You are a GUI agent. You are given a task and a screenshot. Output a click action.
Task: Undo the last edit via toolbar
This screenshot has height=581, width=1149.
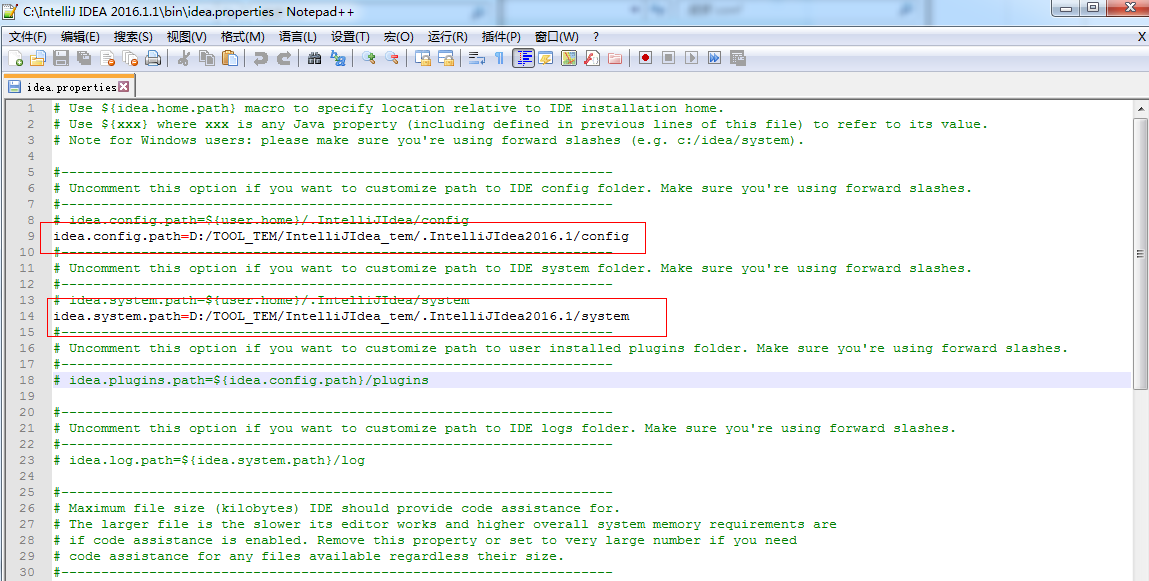click(x=261, y=59)
